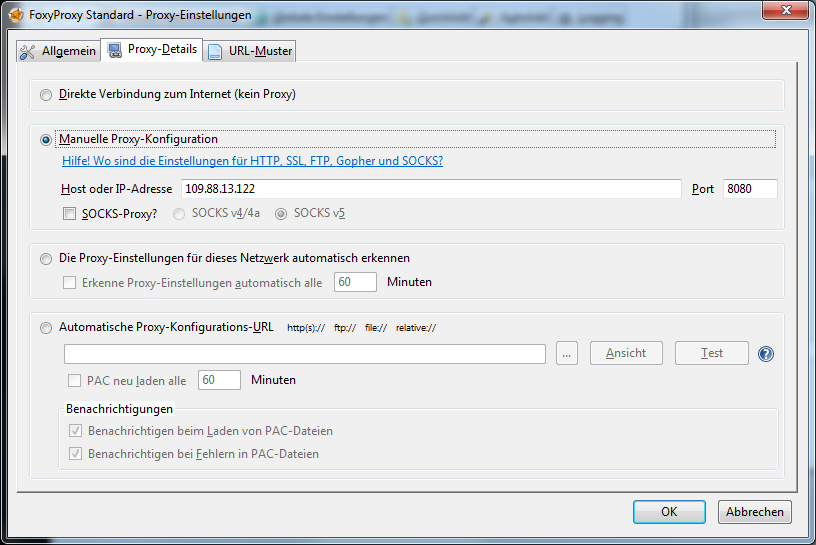Select Direkte Verbindung zum Internet radio button
Screen dimensions: 816x545
pos(46,95)
